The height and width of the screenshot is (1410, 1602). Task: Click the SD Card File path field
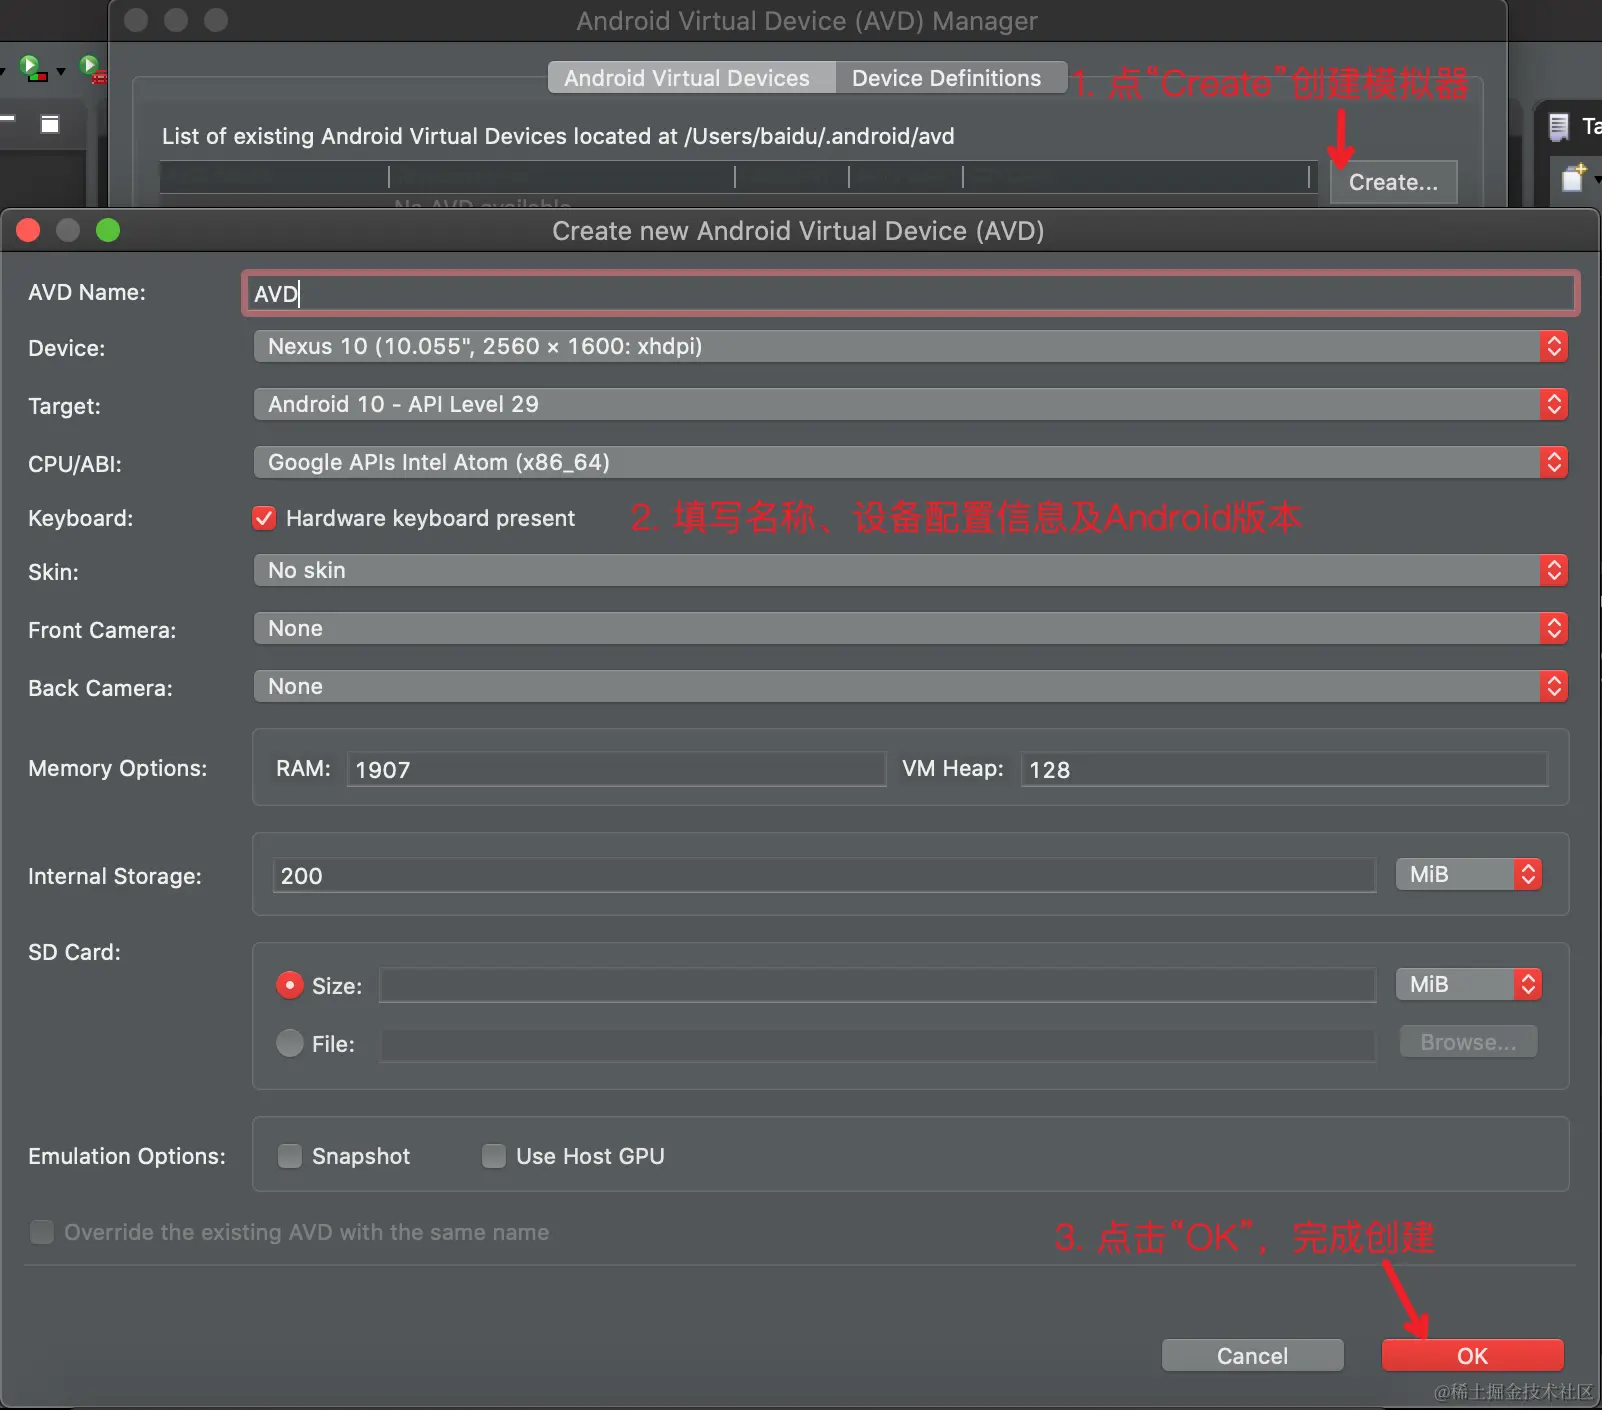coord(878,1044)
